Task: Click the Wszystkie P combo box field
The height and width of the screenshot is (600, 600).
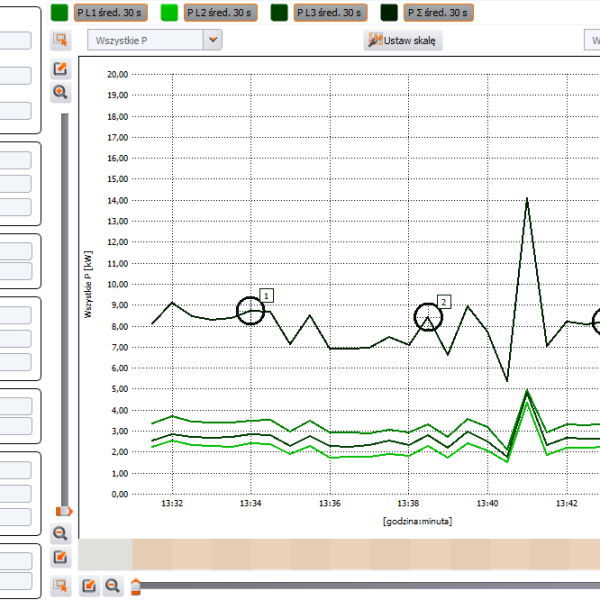Action: coord(145,40)
